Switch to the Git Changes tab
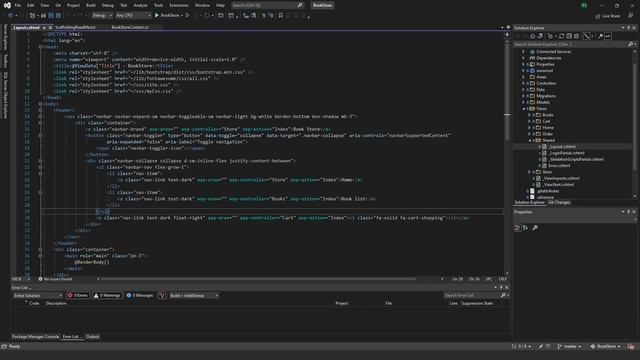 (x=559, y=202)
